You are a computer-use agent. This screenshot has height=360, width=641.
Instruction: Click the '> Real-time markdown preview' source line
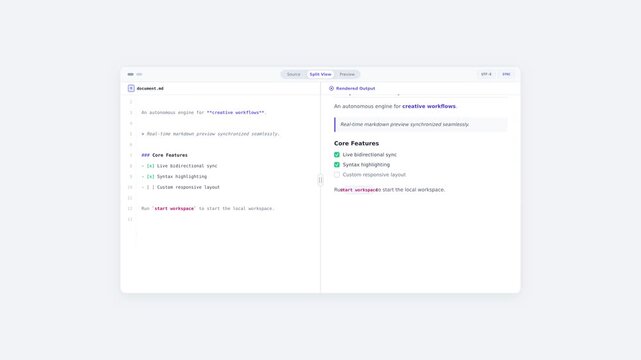click(x=210, y=134)
